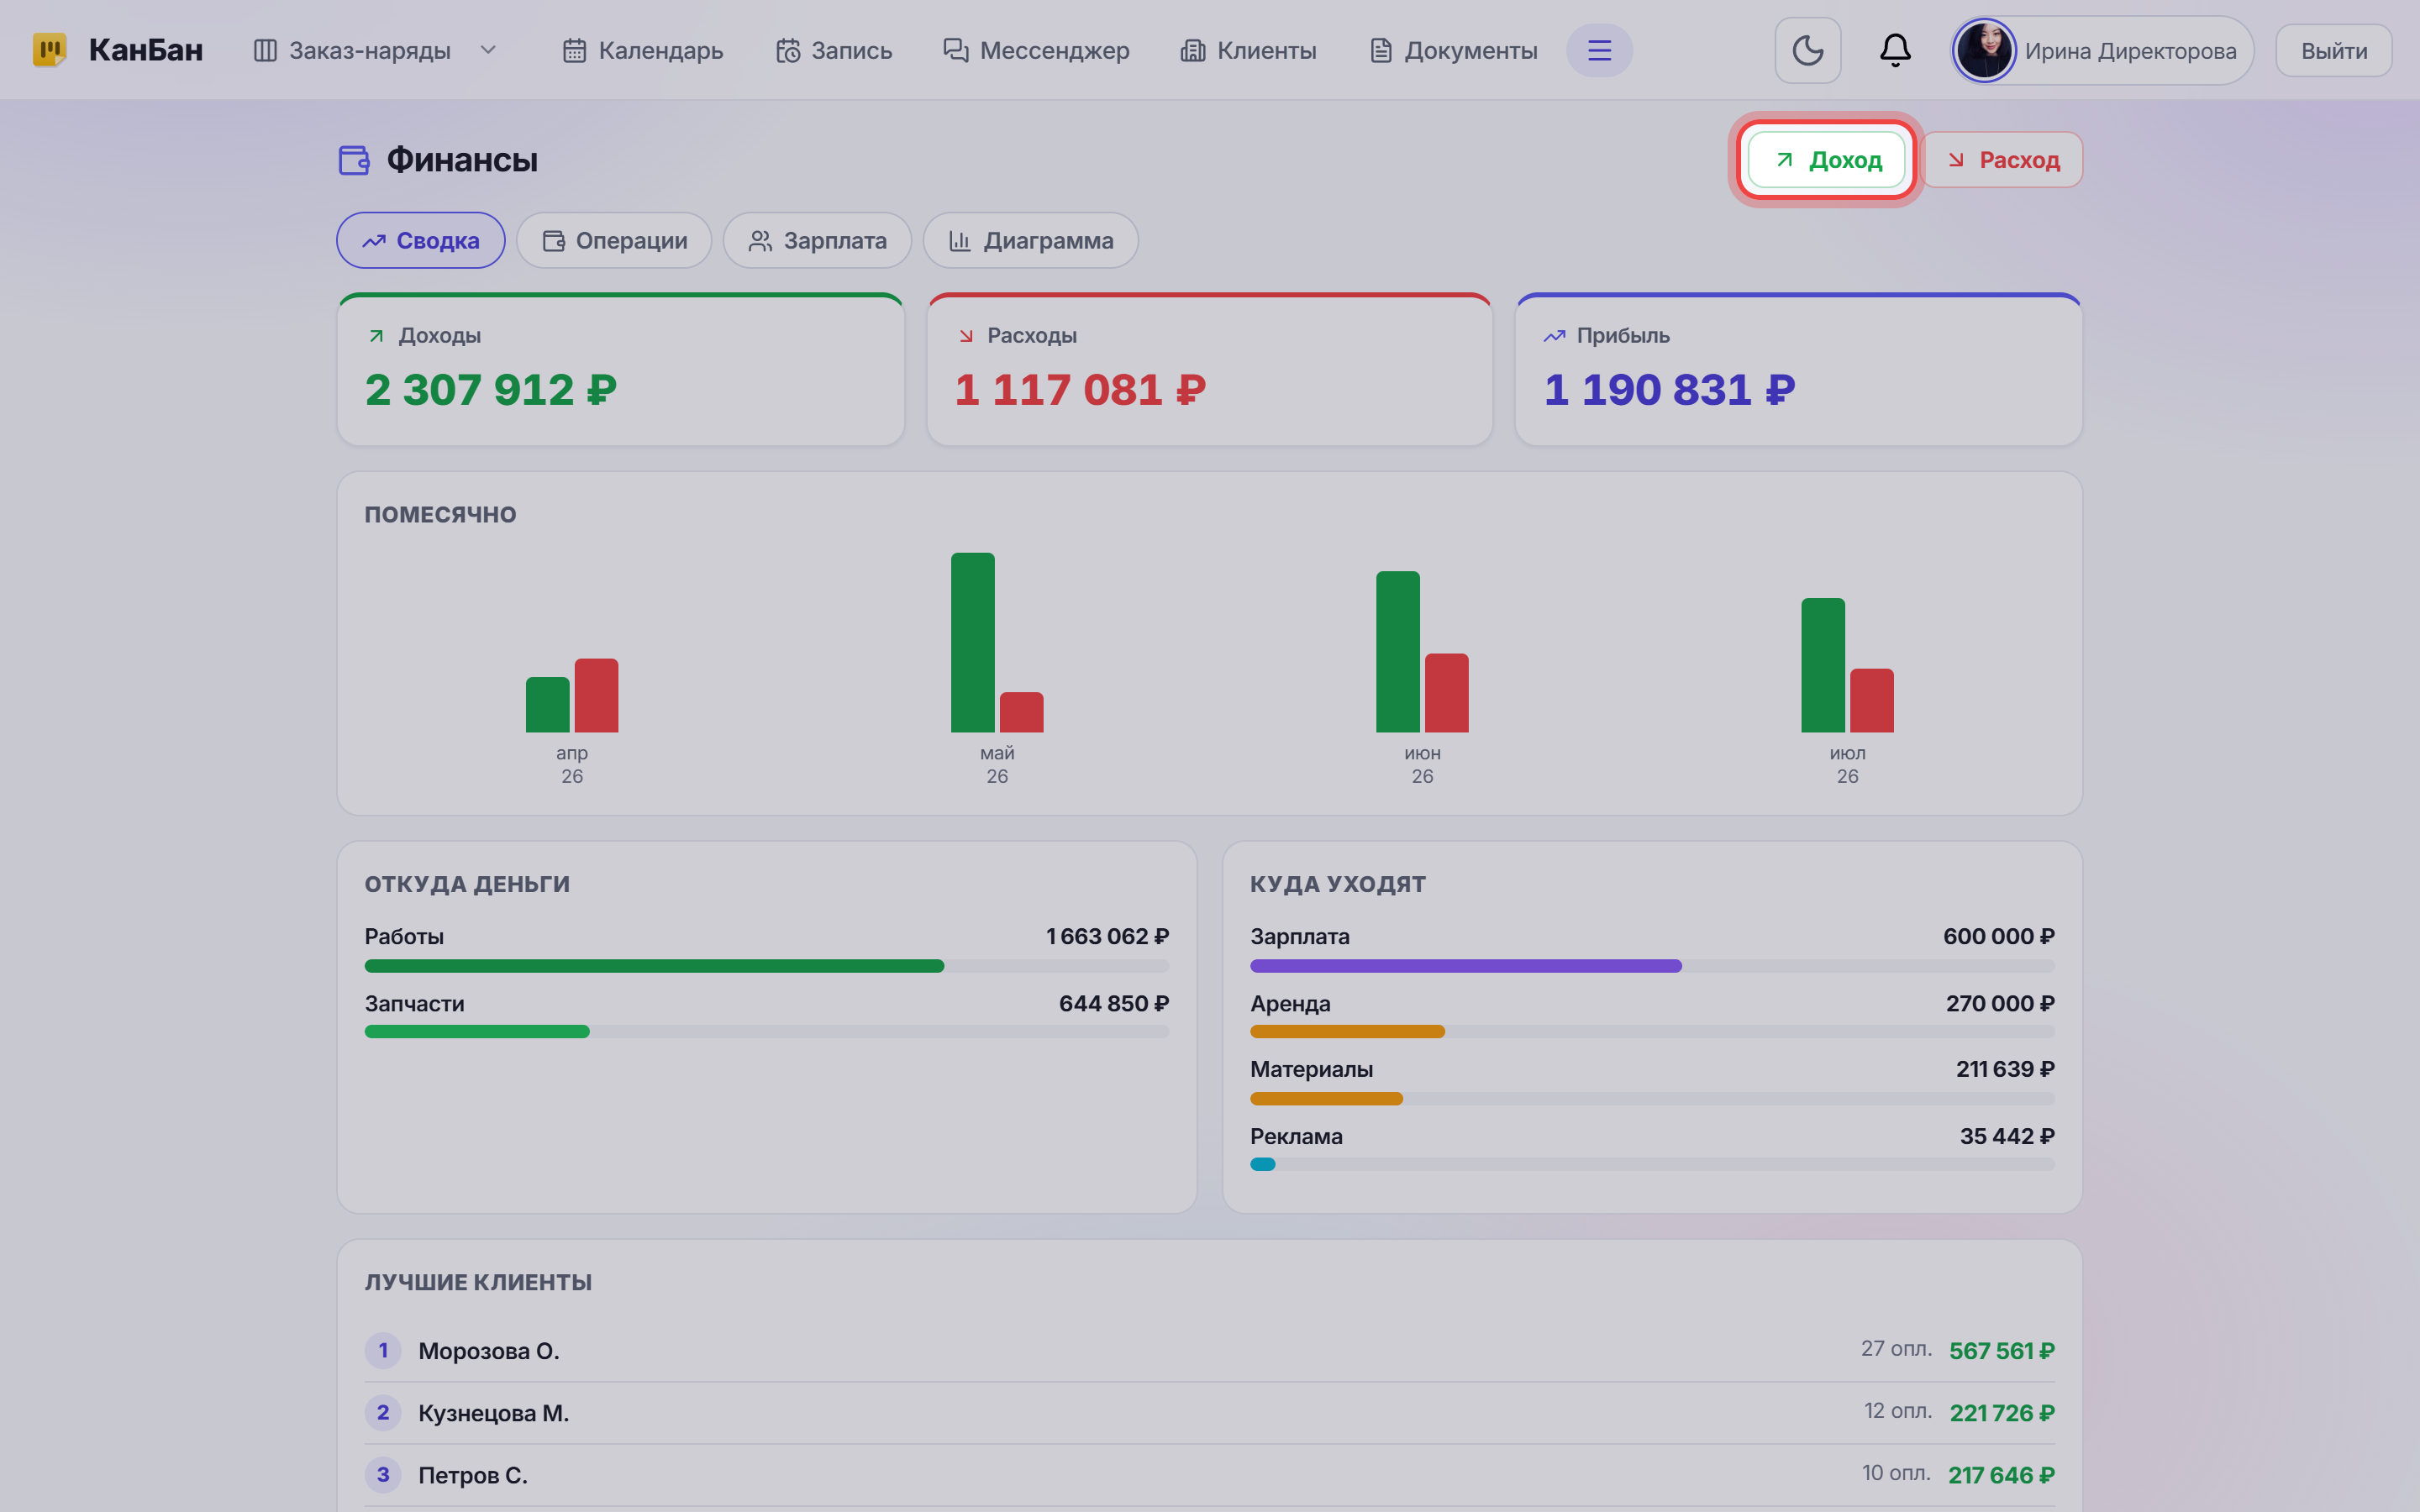Click Ирина Директорова profile avatar
Screen dimensions: 2420x1512
(1983, 50)
